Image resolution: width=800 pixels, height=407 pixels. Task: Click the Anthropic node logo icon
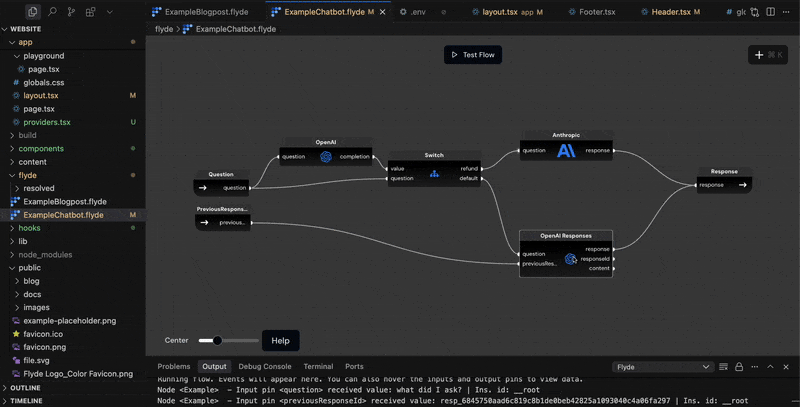[566, 151]
